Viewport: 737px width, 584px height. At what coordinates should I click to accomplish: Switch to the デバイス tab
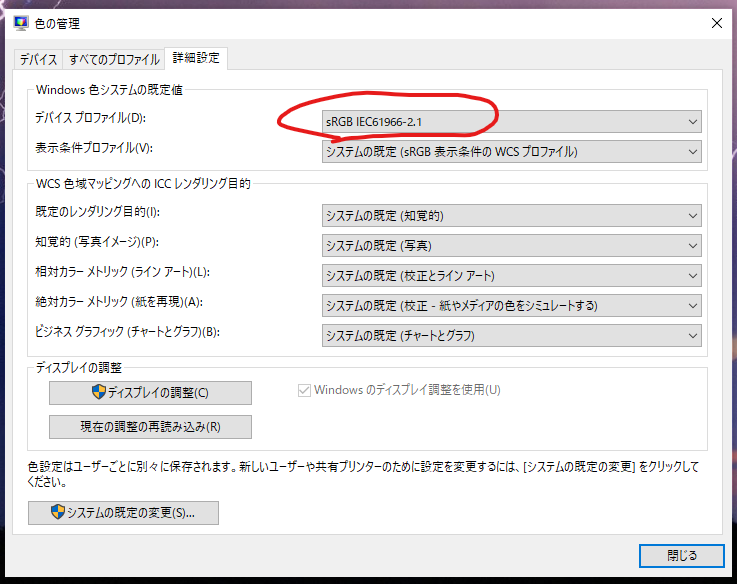tap(38, 59)
